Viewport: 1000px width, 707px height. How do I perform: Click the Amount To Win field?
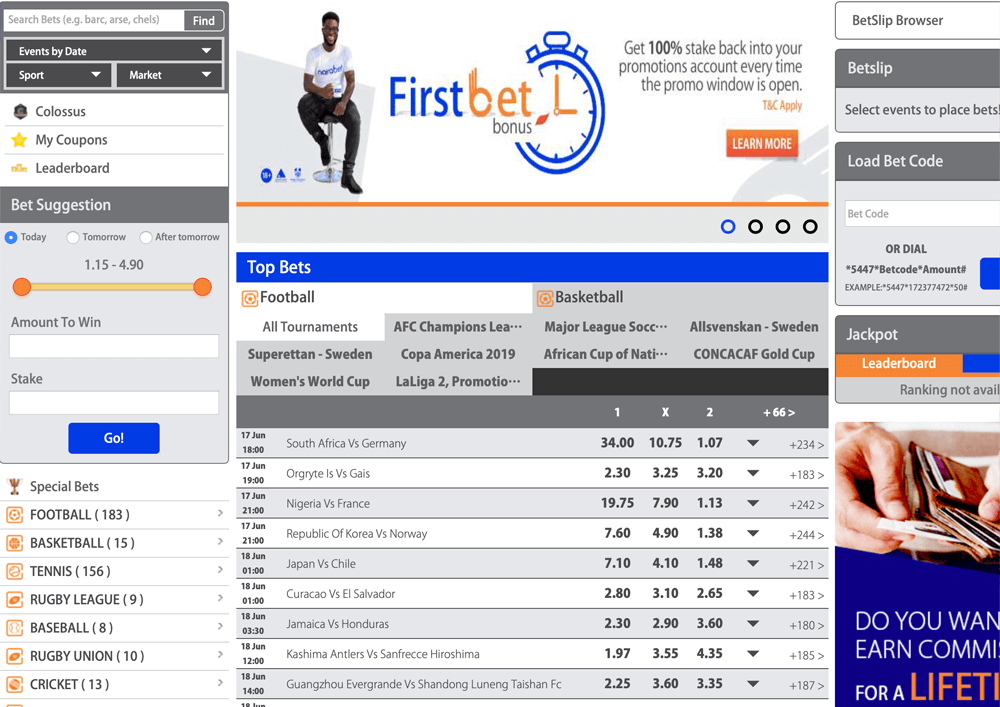(114, 346)
